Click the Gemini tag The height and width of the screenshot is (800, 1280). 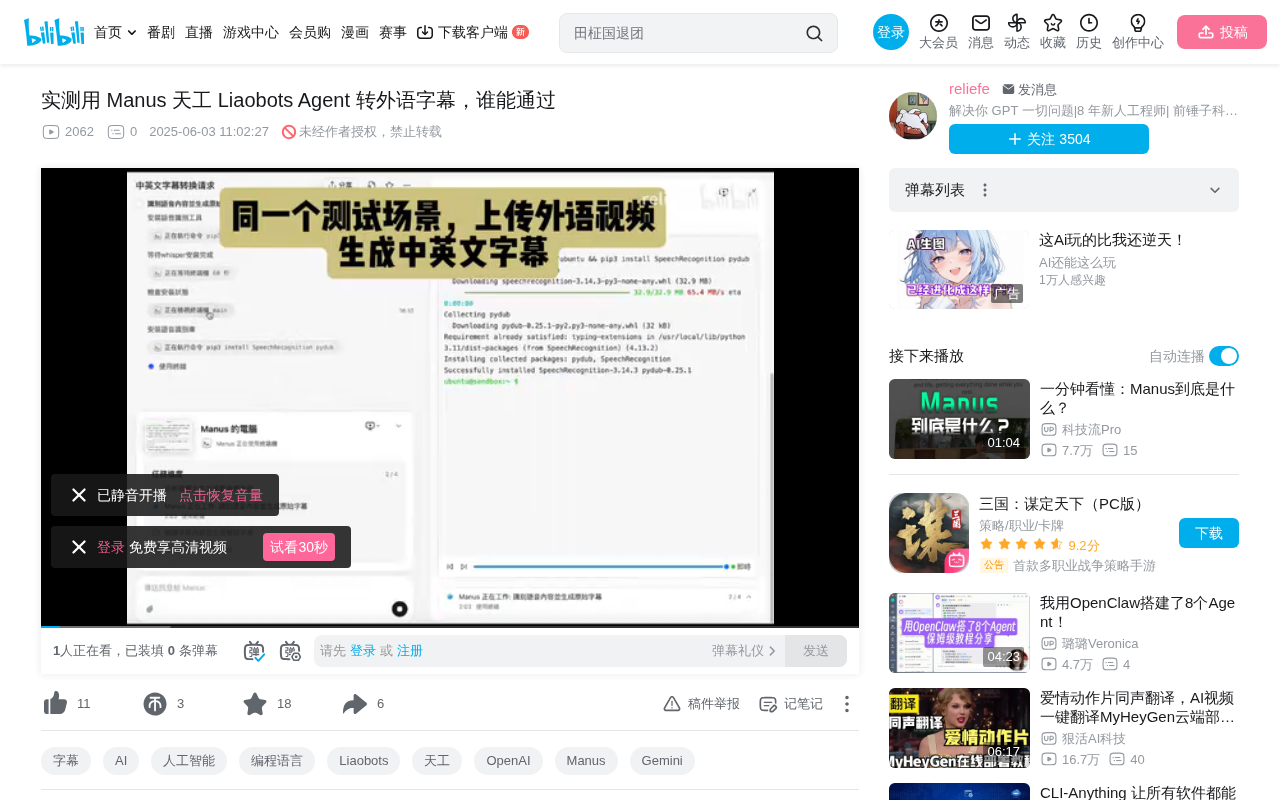tap(662, 761)
